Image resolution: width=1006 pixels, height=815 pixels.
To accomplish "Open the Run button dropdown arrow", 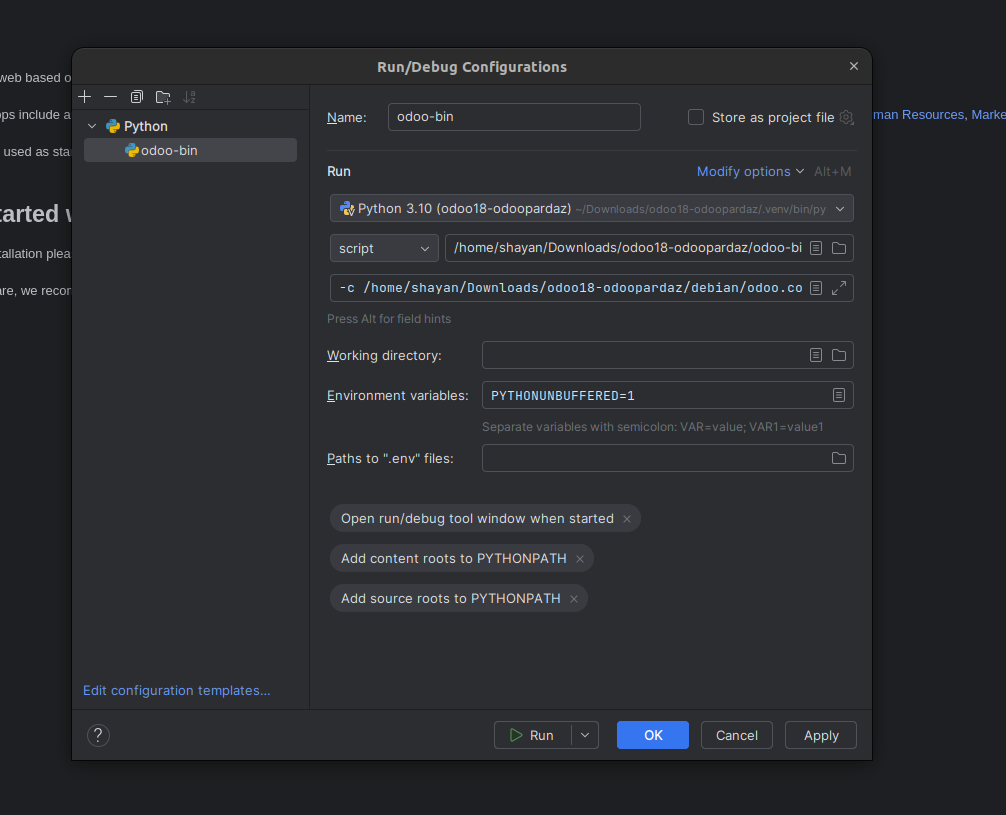I will tap(585, 735).
